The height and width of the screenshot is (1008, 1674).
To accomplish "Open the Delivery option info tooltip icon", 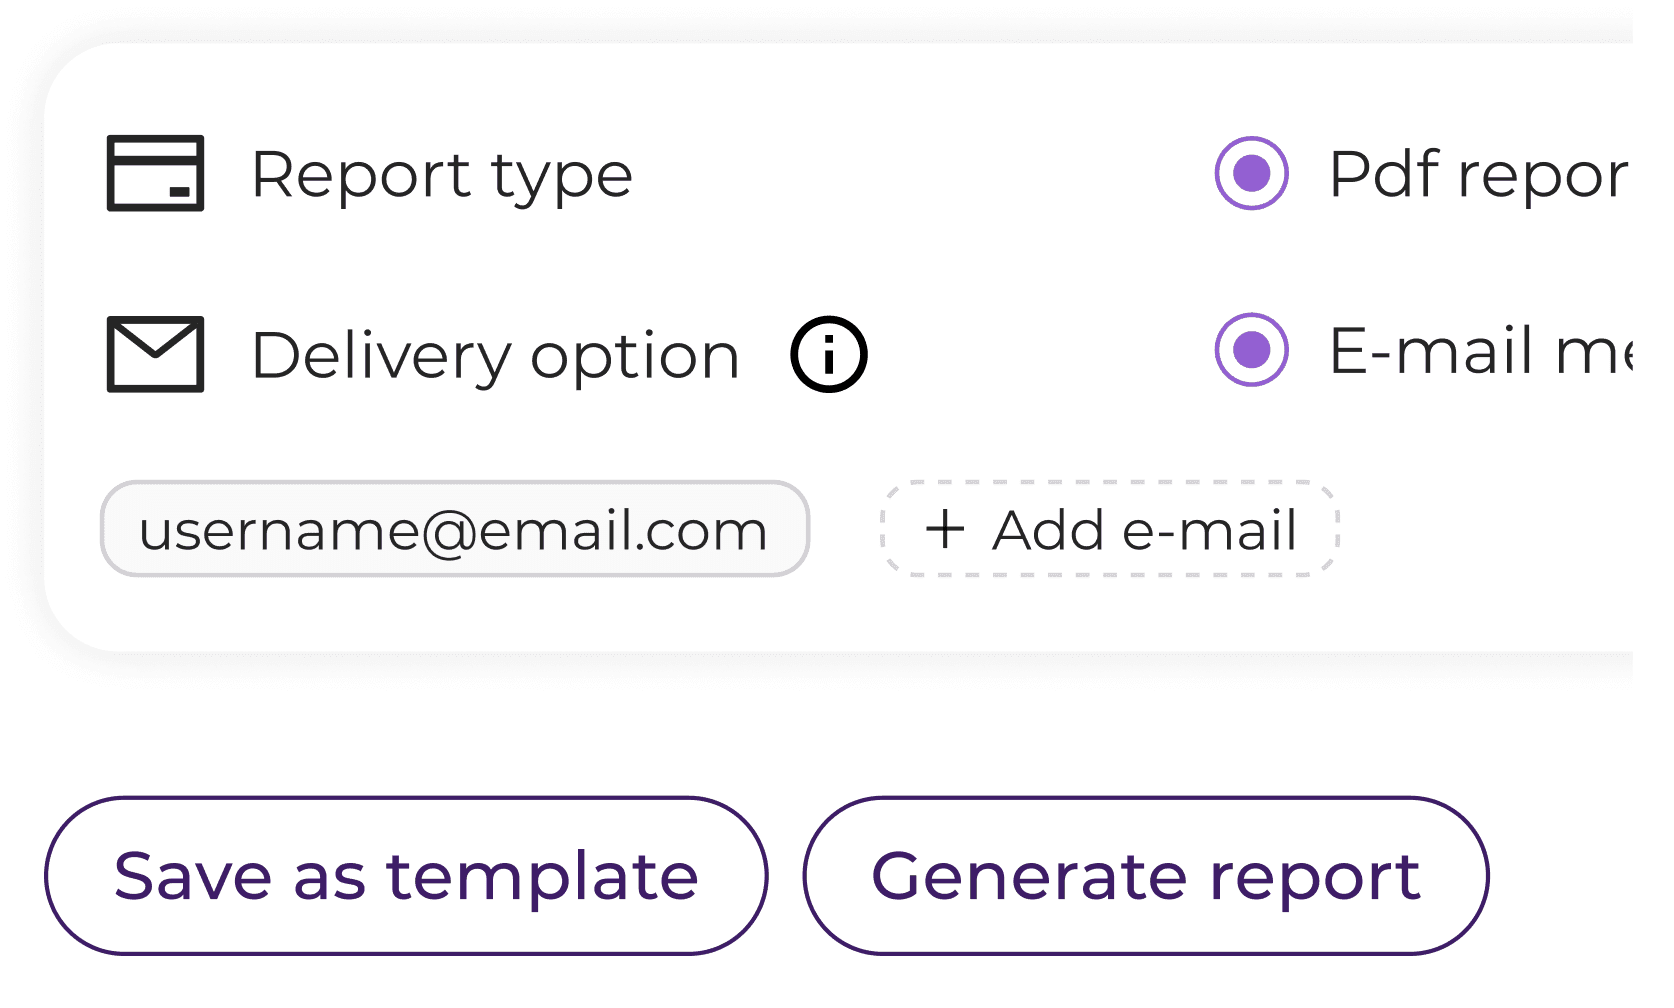I will point(829,354).
